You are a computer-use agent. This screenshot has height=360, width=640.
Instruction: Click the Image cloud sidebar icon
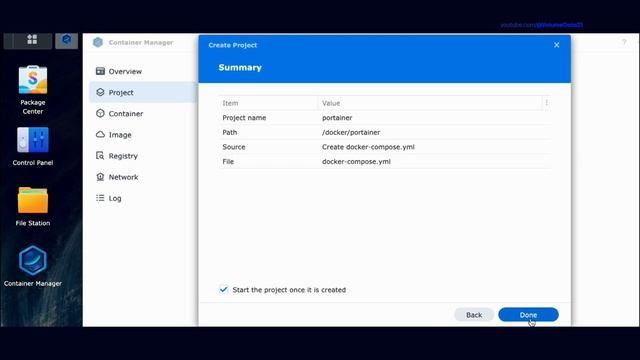point(100,135)
